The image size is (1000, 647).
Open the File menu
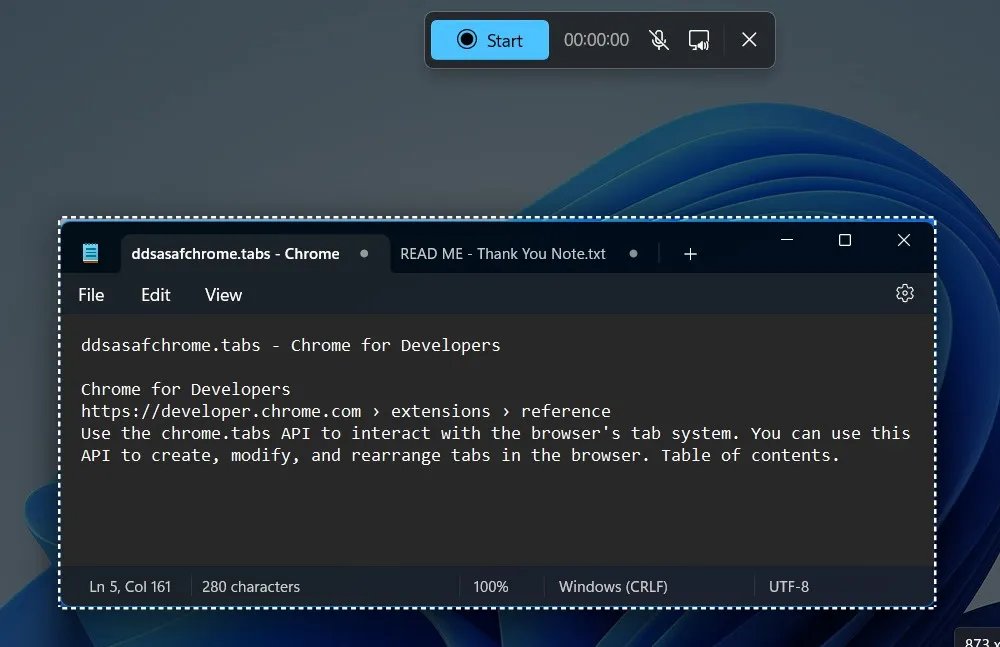(90, 294)
